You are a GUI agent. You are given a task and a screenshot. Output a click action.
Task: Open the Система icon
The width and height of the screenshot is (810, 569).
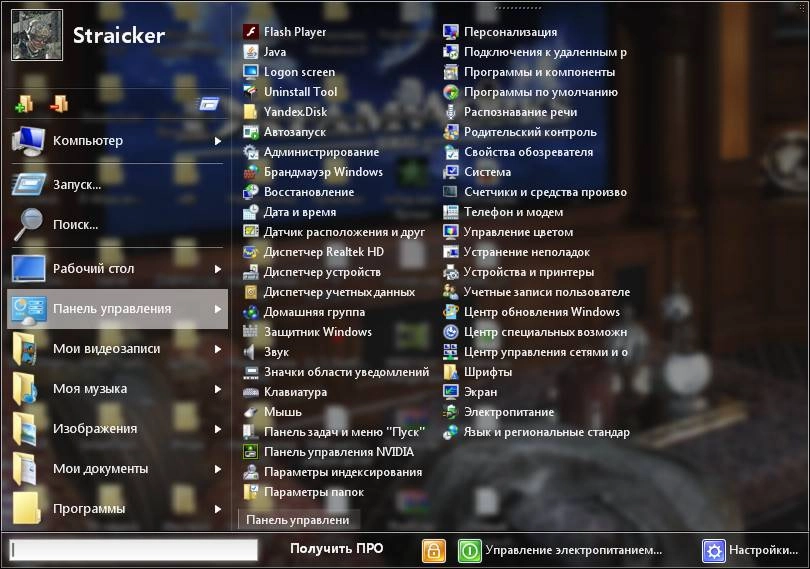(450, 172)
